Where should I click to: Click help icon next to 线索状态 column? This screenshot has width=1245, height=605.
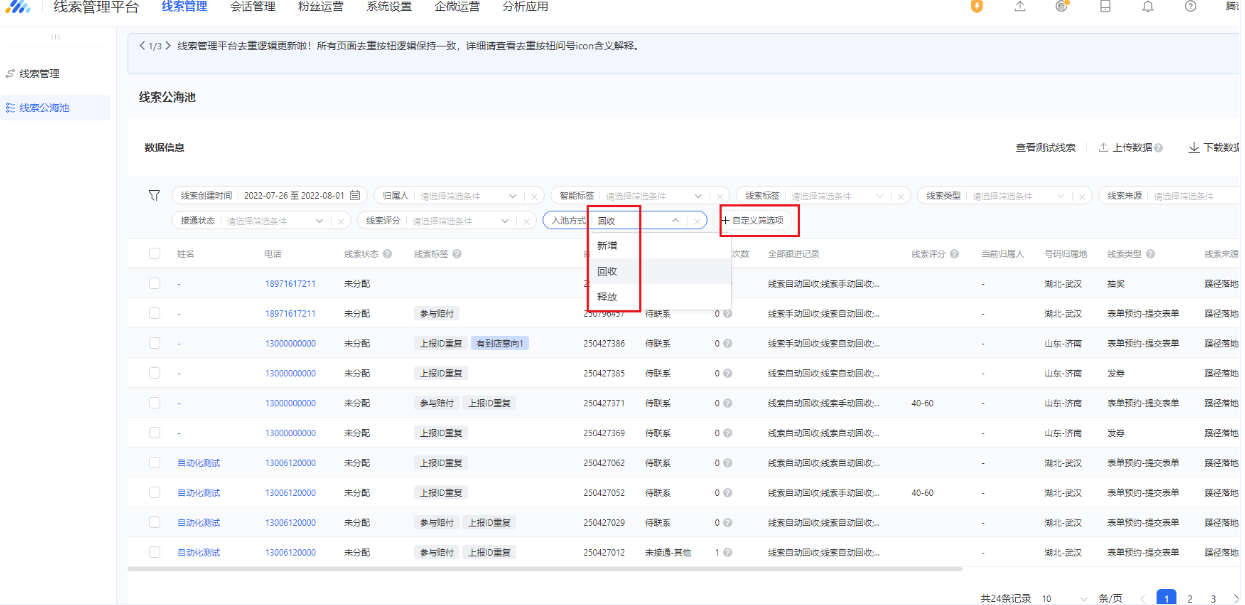point(387,254)
